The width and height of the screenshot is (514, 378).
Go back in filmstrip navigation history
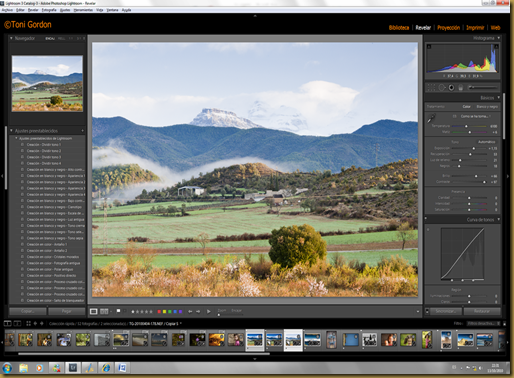tap(35, 323)
